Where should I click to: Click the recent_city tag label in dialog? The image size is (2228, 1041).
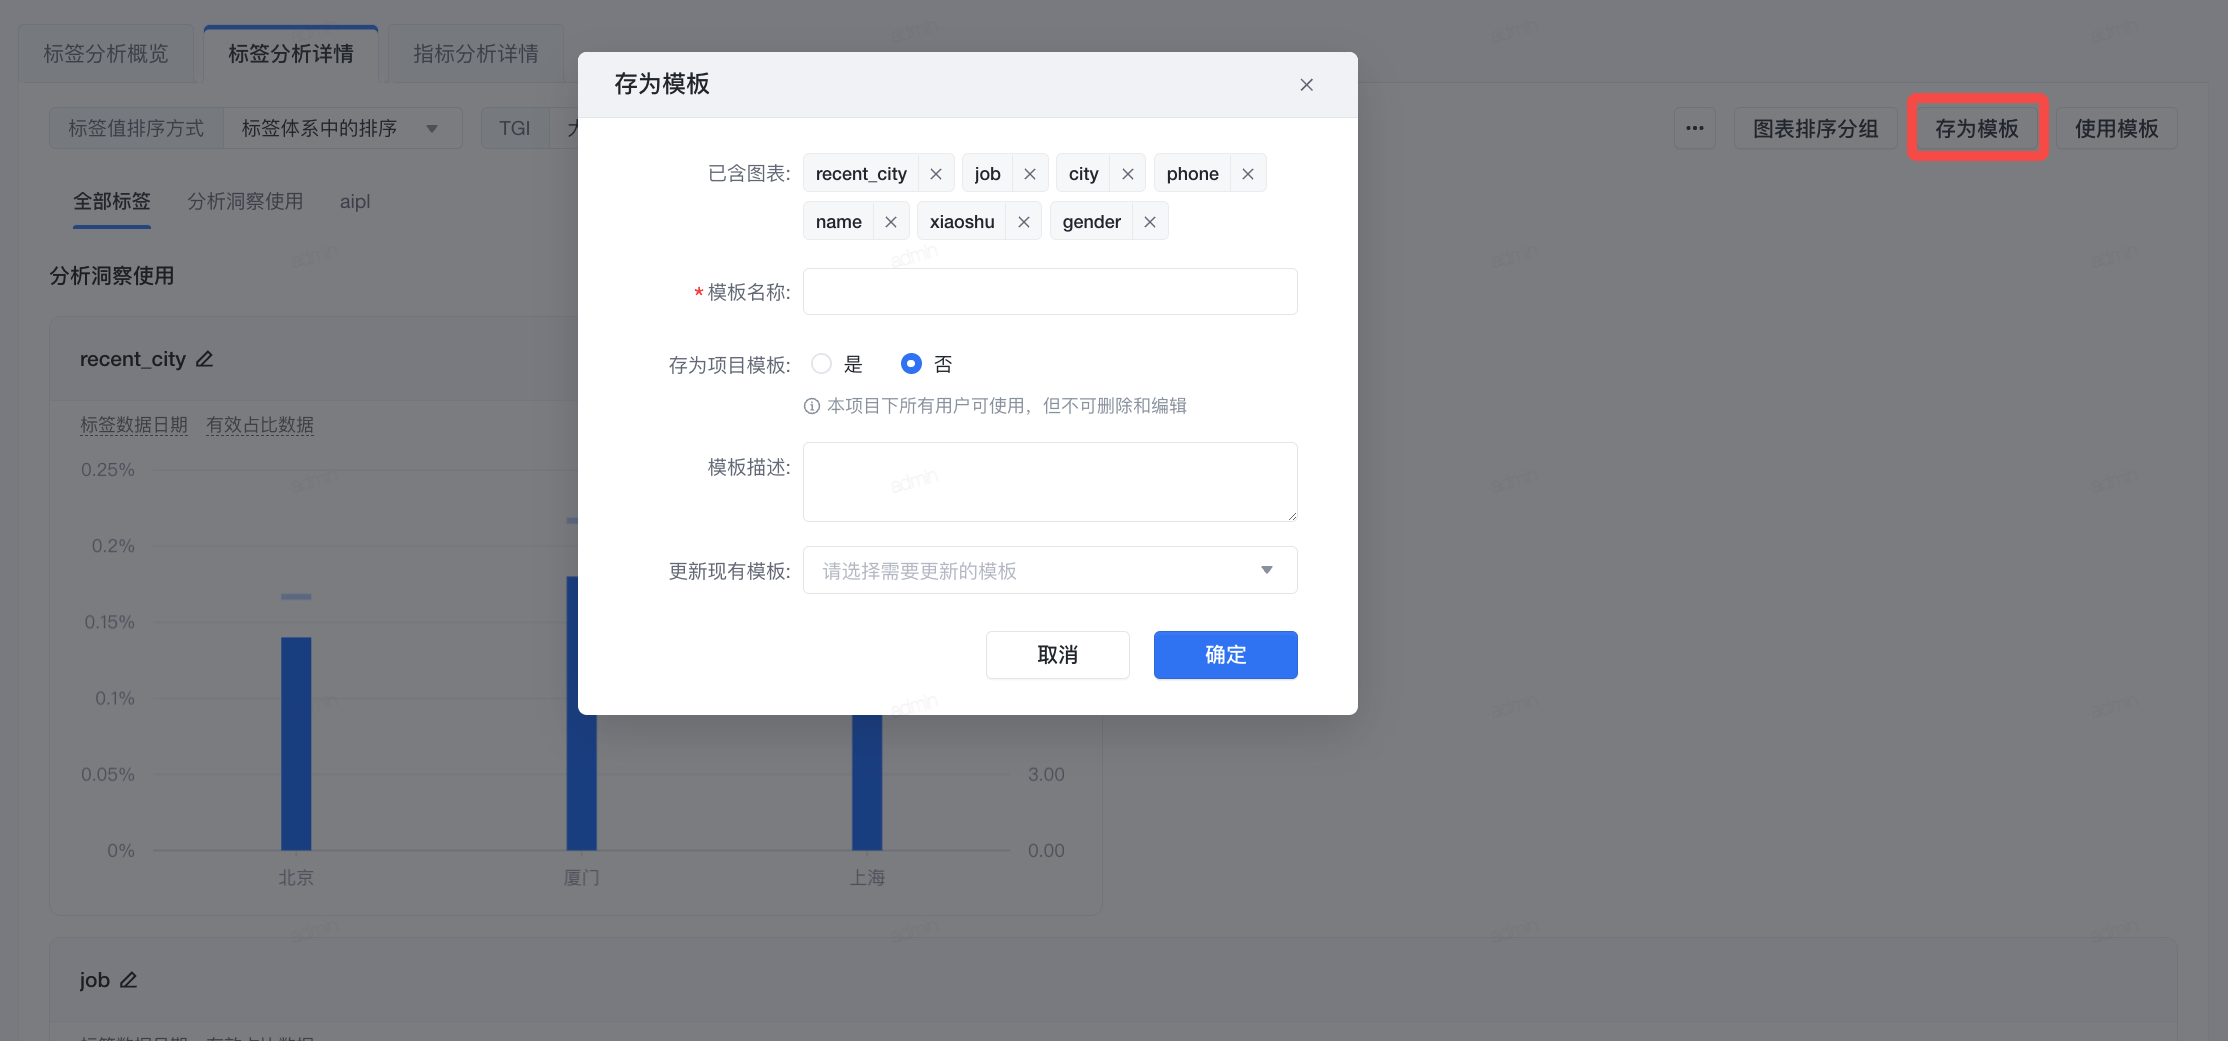pos(861,174)
